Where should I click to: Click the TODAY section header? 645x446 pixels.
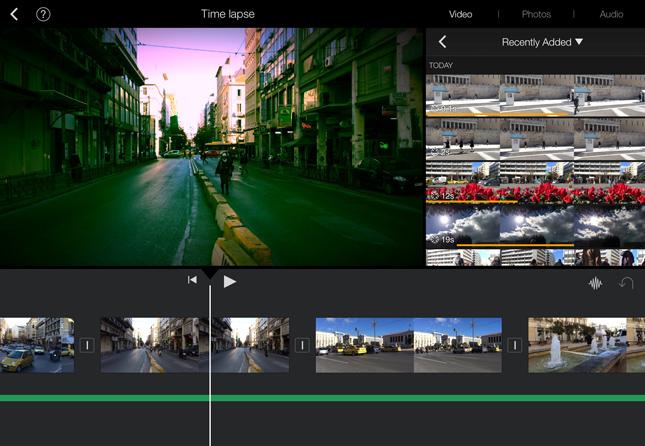coord(441,65)
